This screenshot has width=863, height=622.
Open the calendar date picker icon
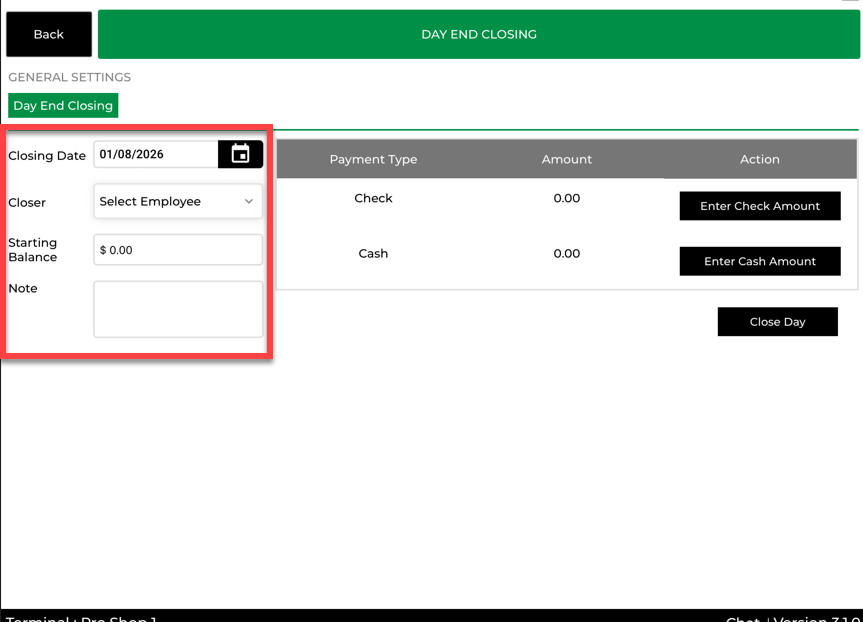click(240, 154)
